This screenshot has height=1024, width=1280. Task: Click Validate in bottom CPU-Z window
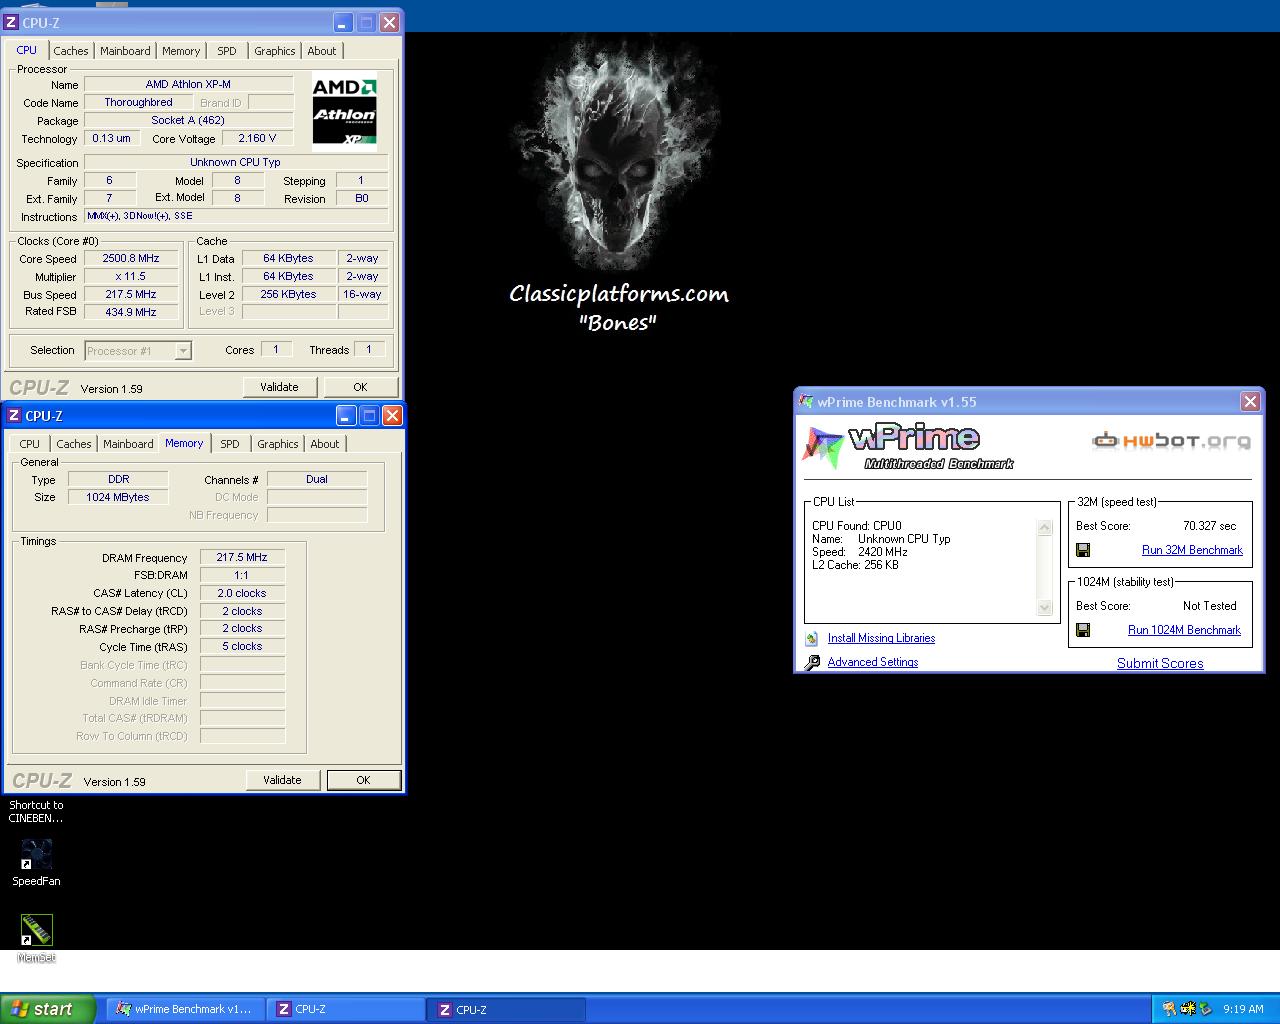pyautogui.click(x=282, y=780)
